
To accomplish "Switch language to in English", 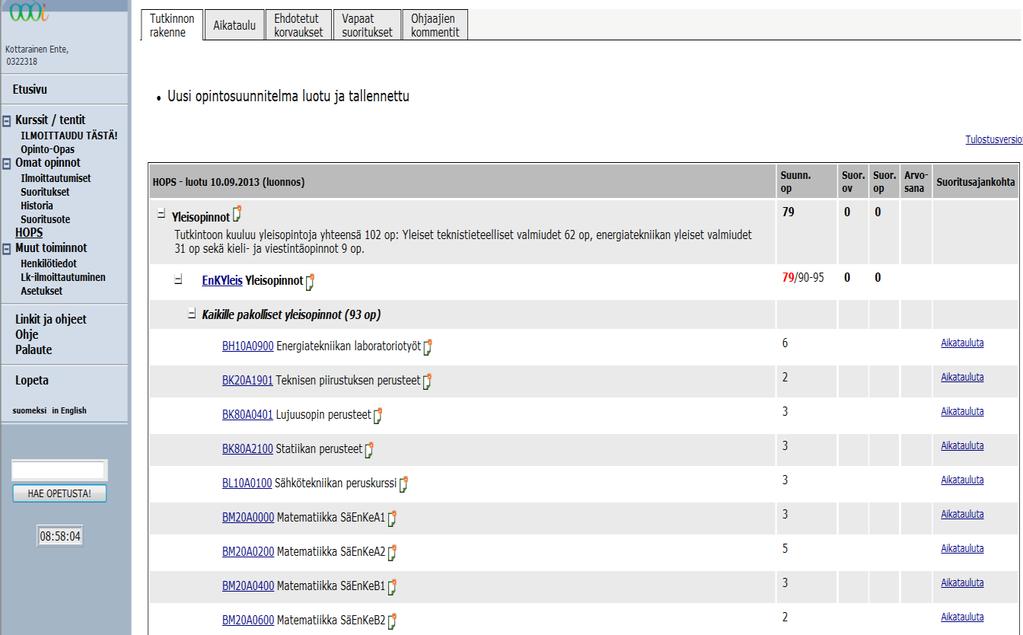I will (69, 410).
